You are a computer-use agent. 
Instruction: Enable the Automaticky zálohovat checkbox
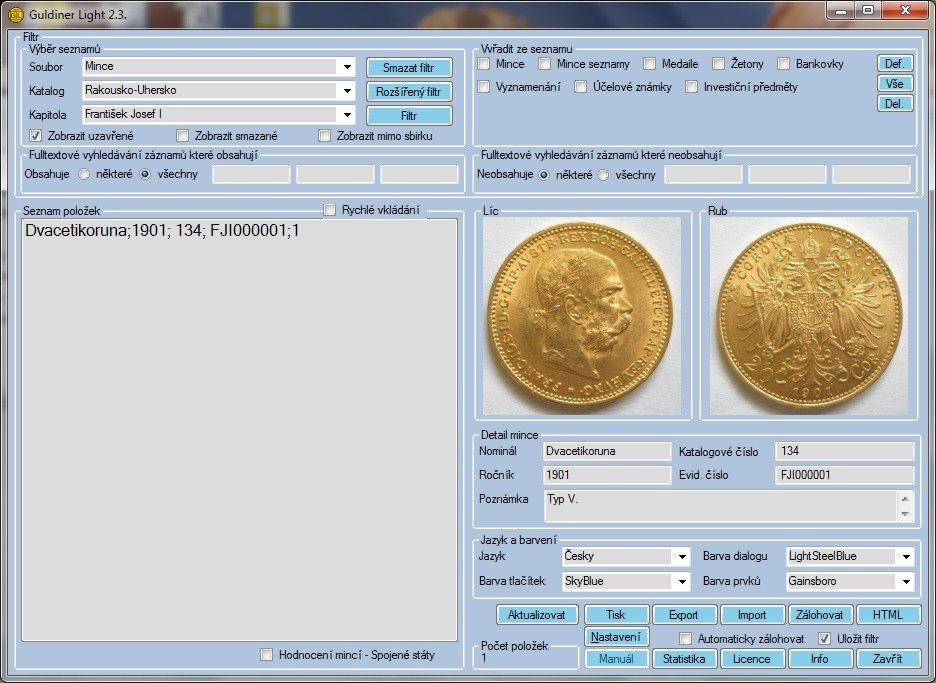pyautogui.click(x=686, y=639)
